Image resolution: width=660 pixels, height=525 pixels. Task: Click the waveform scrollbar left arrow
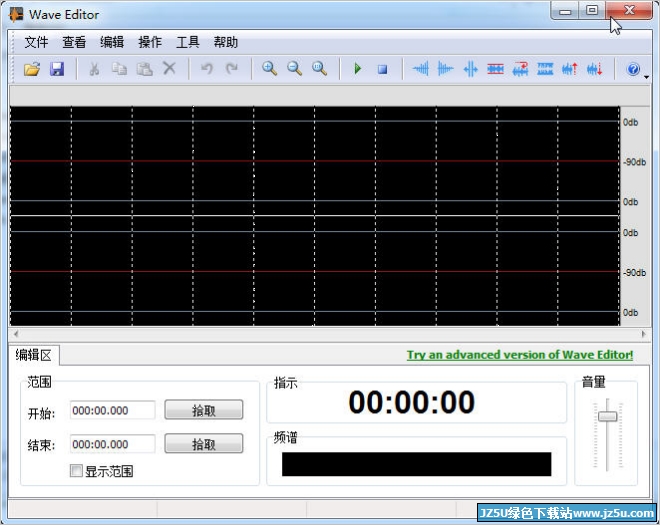[x=16, y=334]
